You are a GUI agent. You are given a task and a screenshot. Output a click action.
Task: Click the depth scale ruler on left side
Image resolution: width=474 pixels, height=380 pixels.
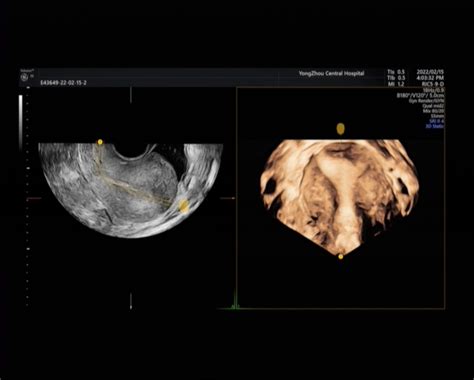28,197
